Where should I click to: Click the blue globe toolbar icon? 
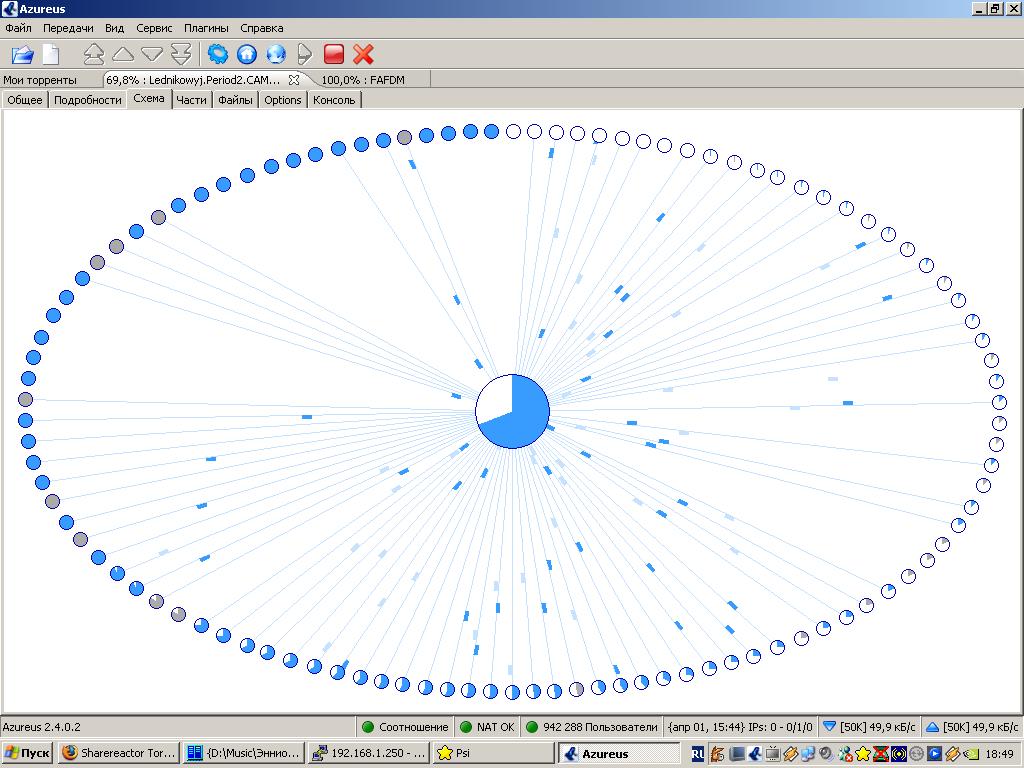[276, 54]
